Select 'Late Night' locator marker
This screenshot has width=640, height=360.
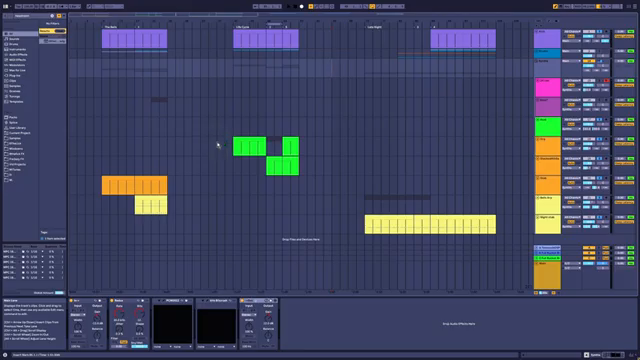click(x=373, y=27)
